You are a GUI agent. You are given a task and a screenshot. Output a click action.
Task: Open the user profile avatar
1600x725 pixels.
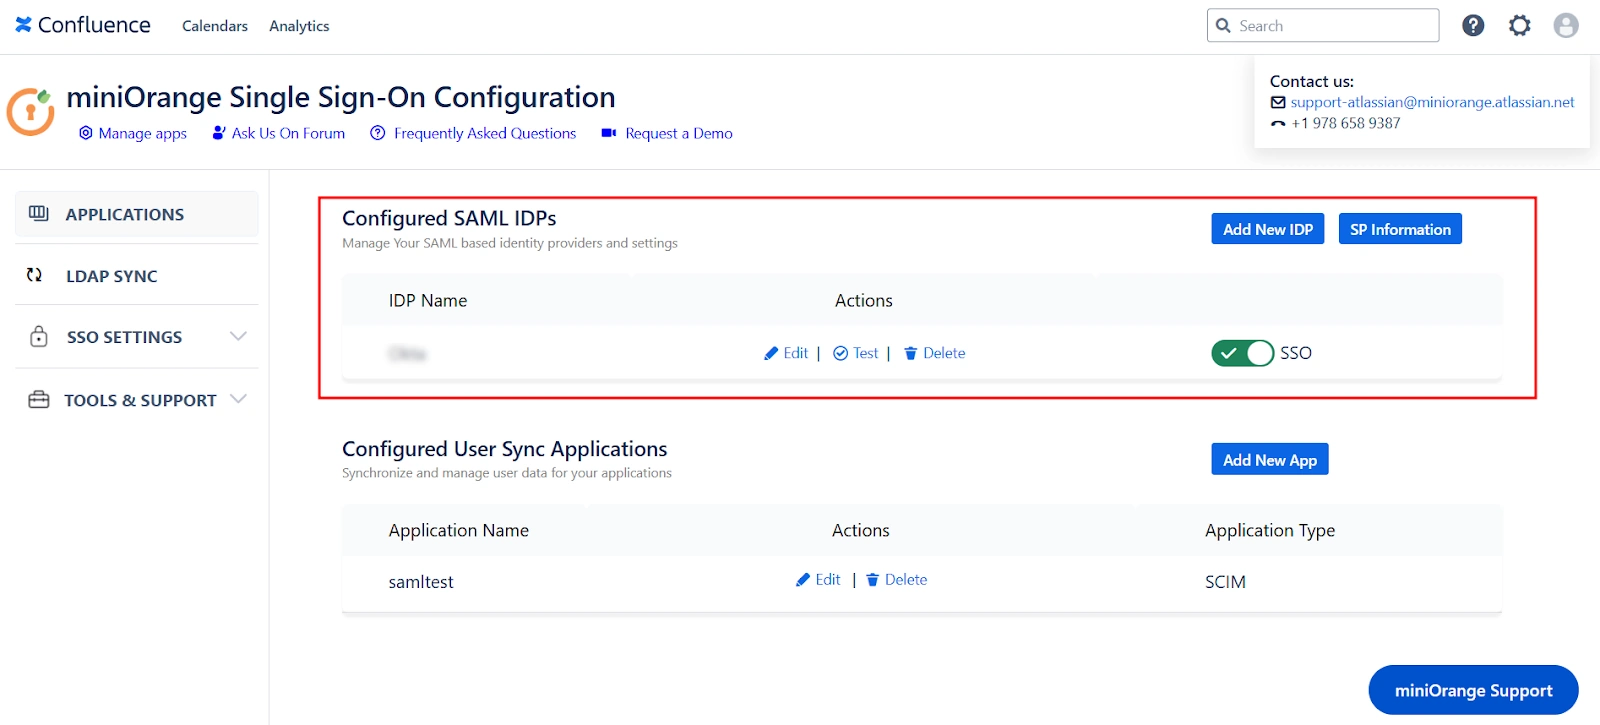[x=1566, y=25]
